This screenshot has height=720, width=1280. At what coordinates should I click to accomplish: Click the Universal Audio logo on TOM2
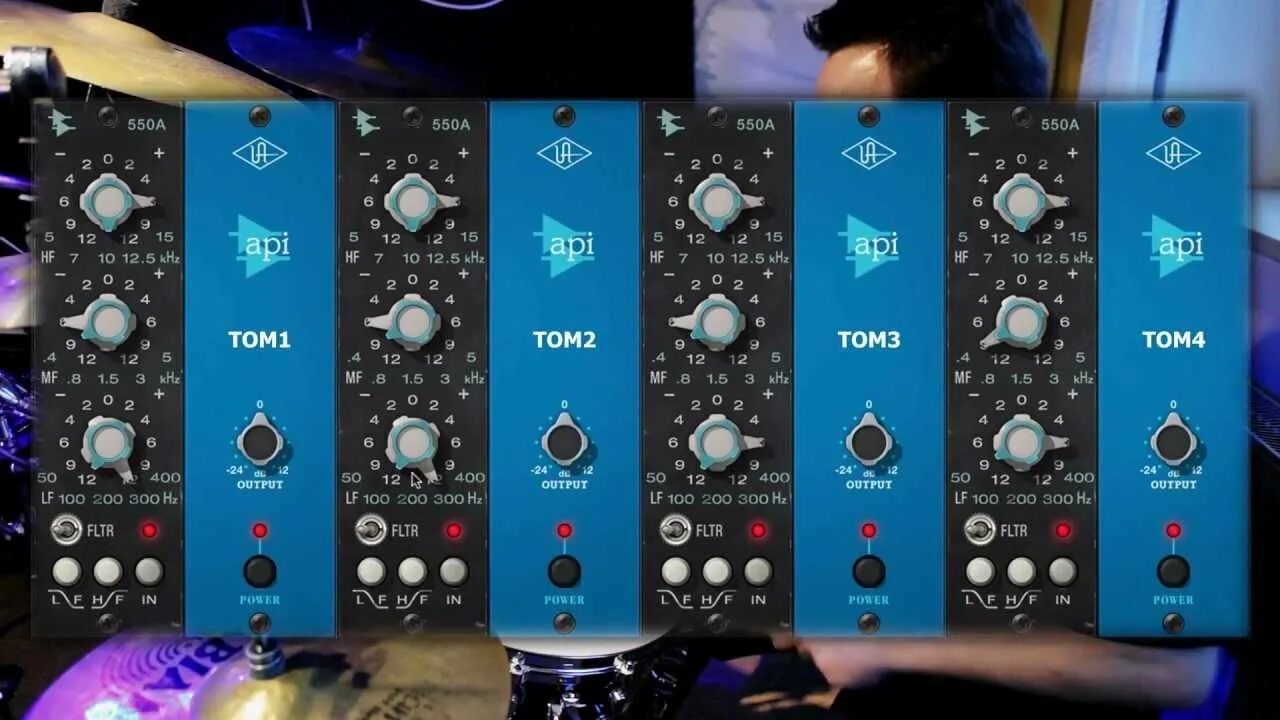[x=565, y=153]
